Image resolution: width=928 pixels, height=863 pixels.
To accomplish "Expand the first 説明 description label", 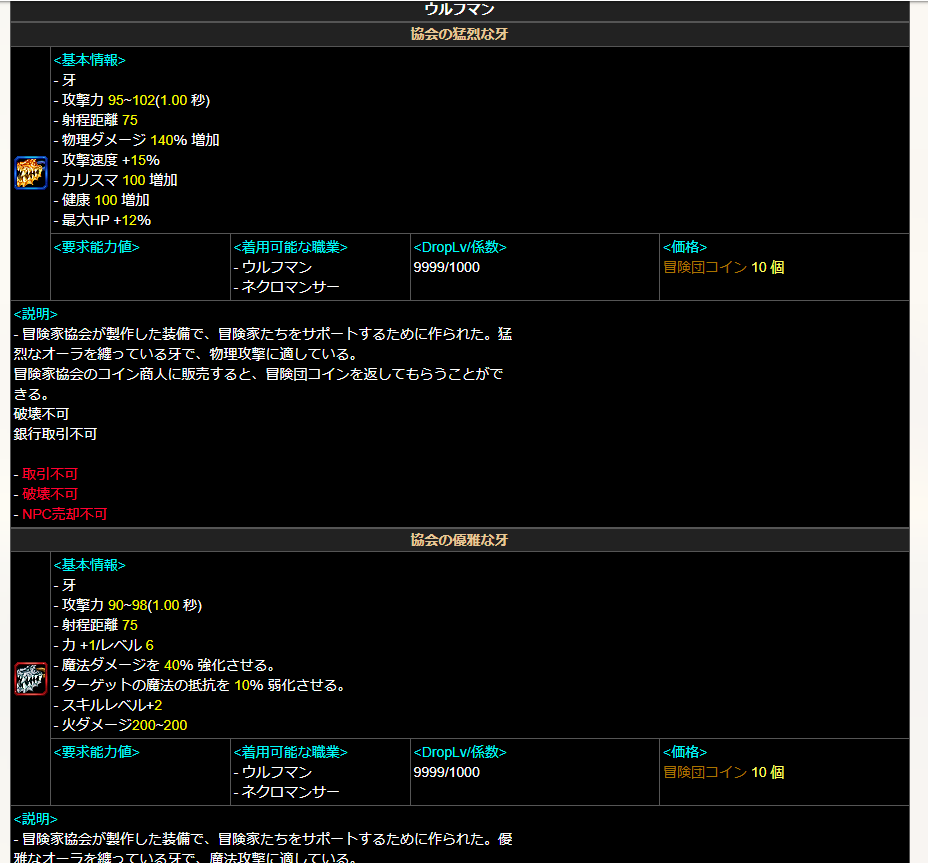I will point(35,313).
